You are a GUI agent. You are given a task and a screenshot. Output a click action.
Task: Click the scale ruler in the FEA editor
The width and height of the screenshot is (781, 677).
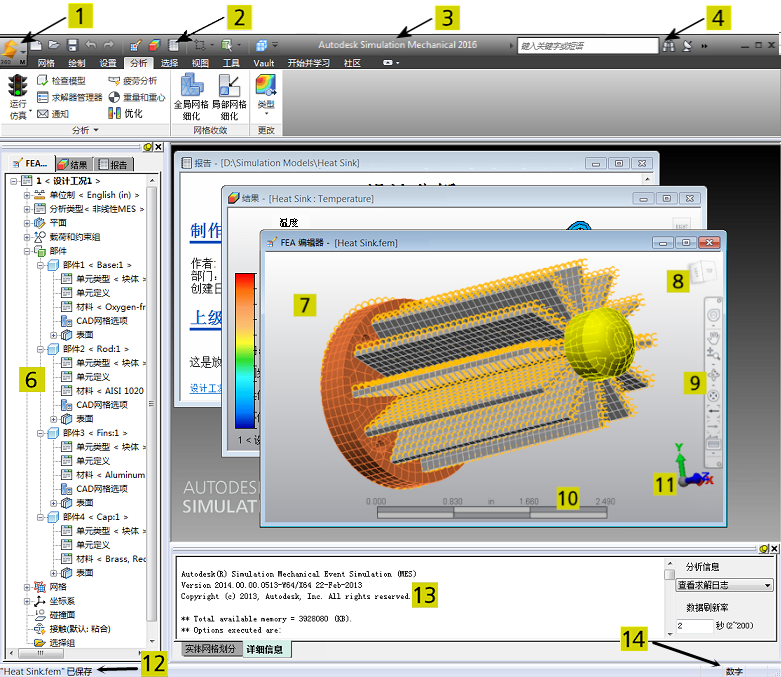click(492, 512)
